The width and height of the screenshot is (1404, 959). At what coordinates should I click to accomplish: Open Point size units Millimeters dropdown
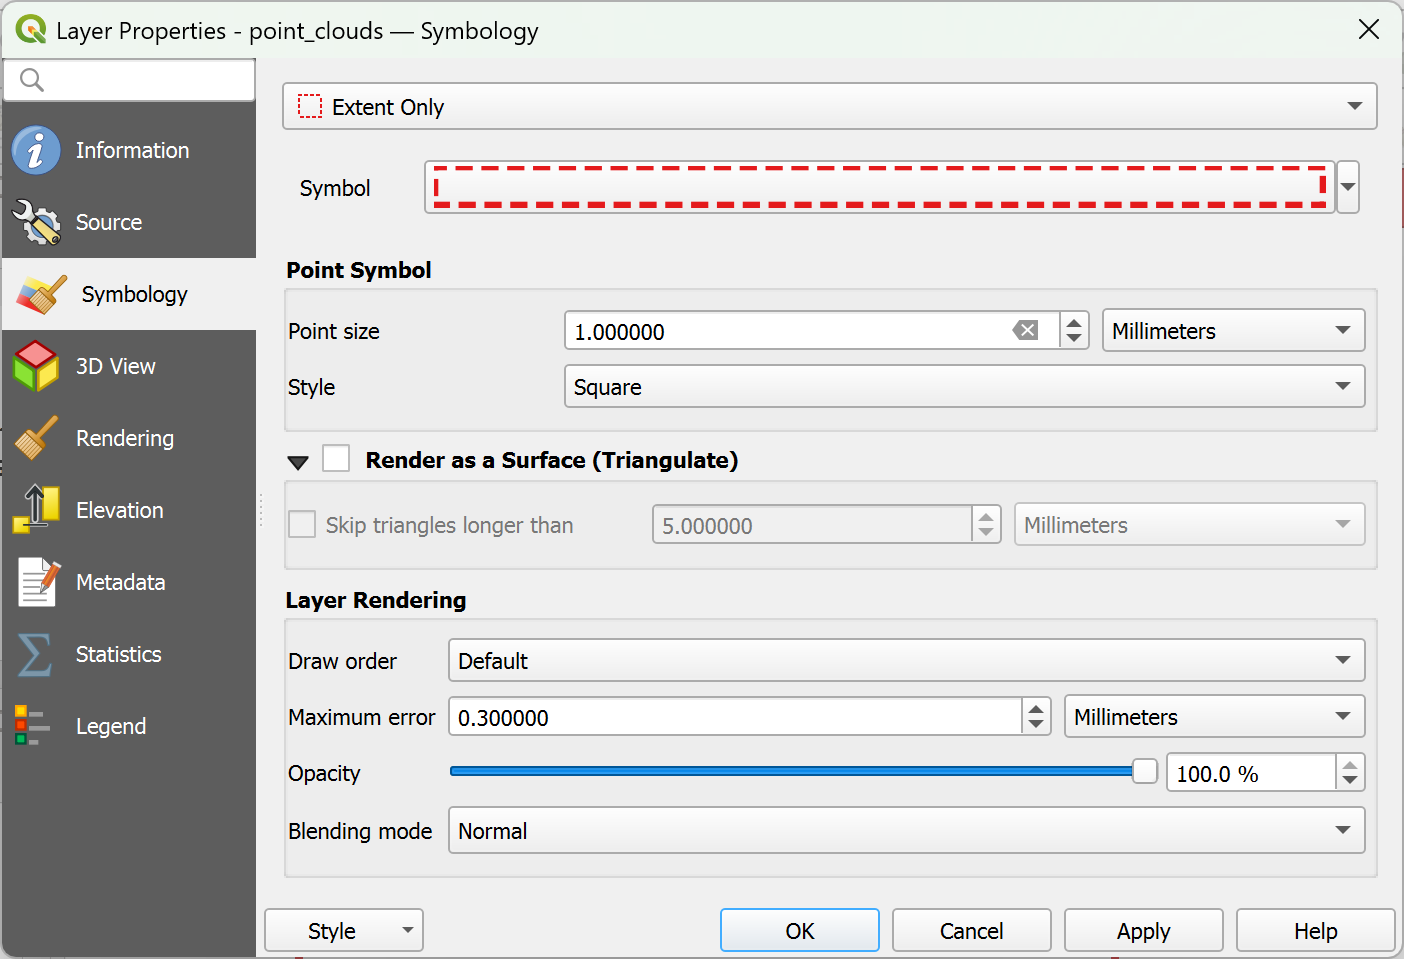click(1233, 330)
